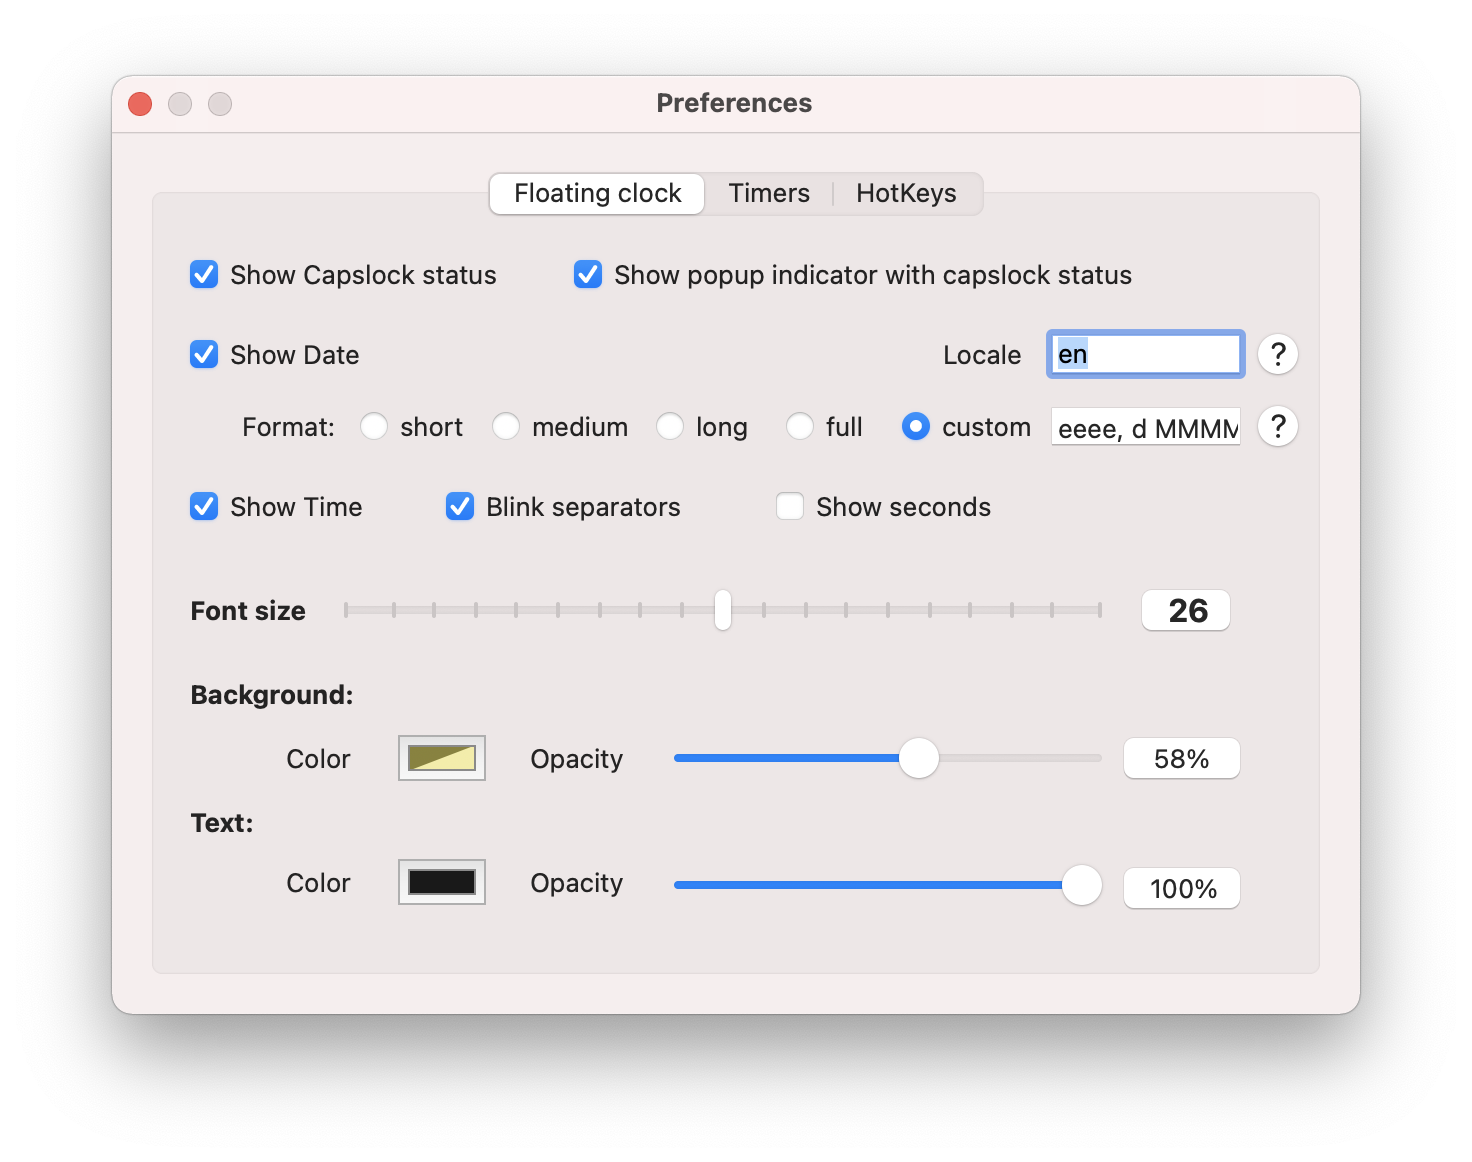Toggle the Show Date checkbox
1472x1162 pixels.
click(x=204, y=355)
